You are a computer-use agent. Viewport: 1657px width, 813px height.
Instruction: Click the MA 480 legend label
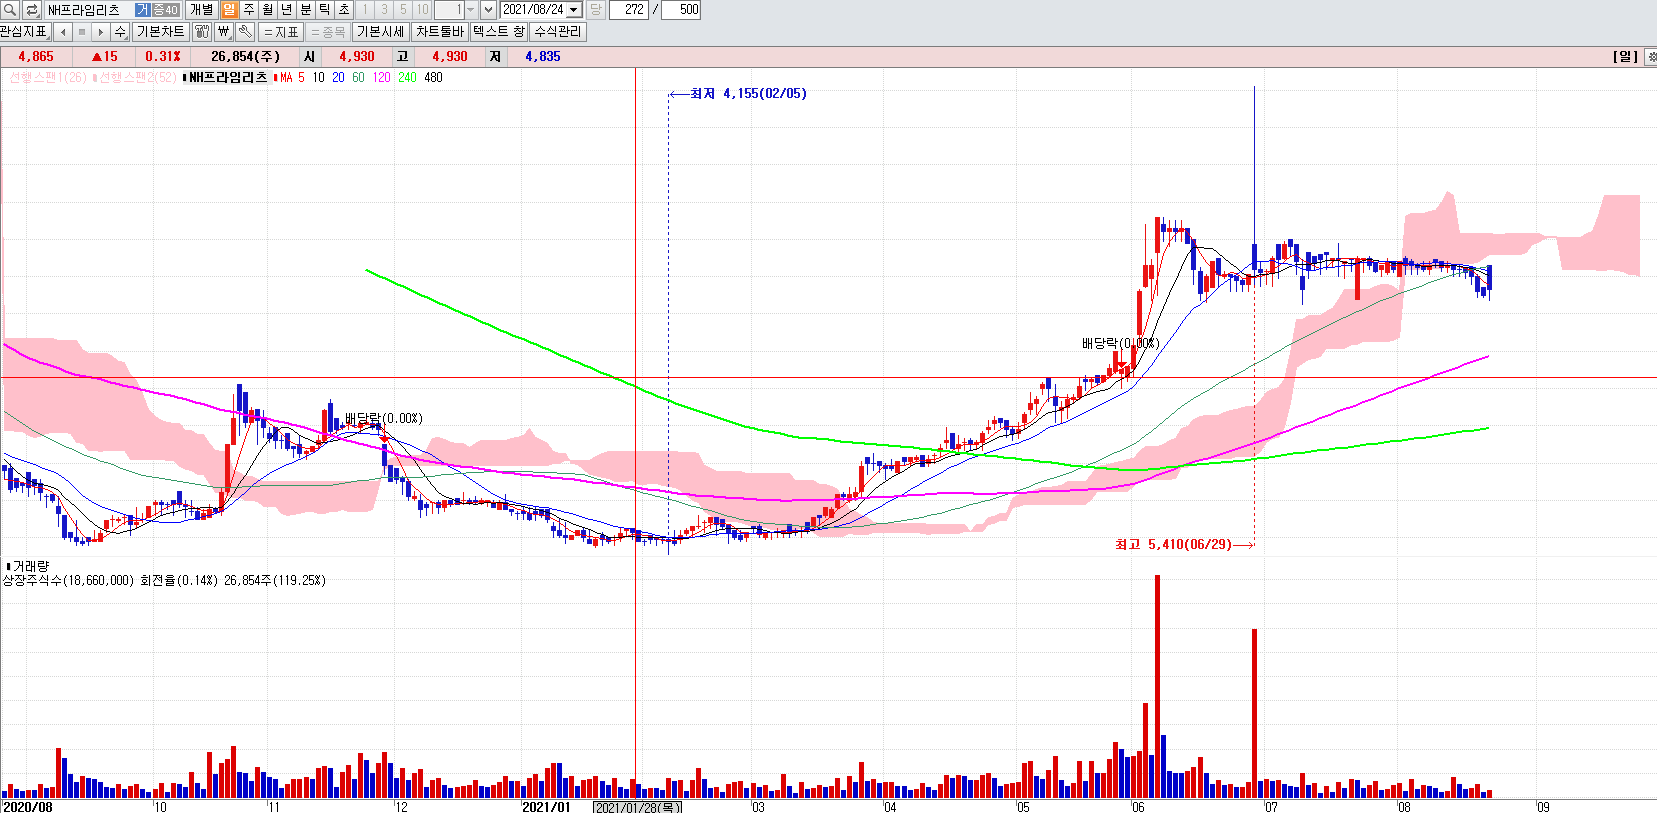pos(433,77)
